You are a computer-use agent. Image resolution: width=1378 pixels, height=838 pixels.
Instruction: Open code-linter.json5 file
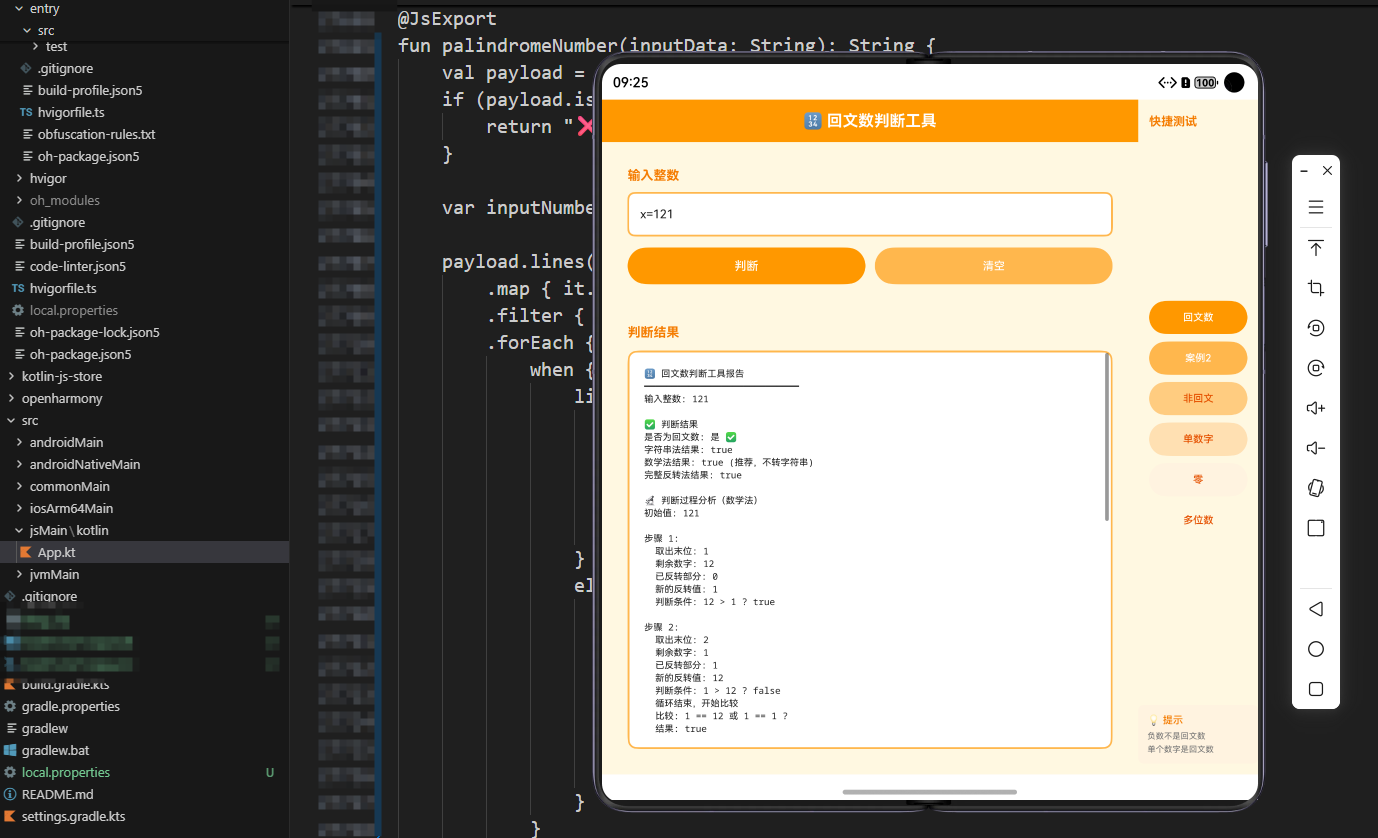[77, 266]
